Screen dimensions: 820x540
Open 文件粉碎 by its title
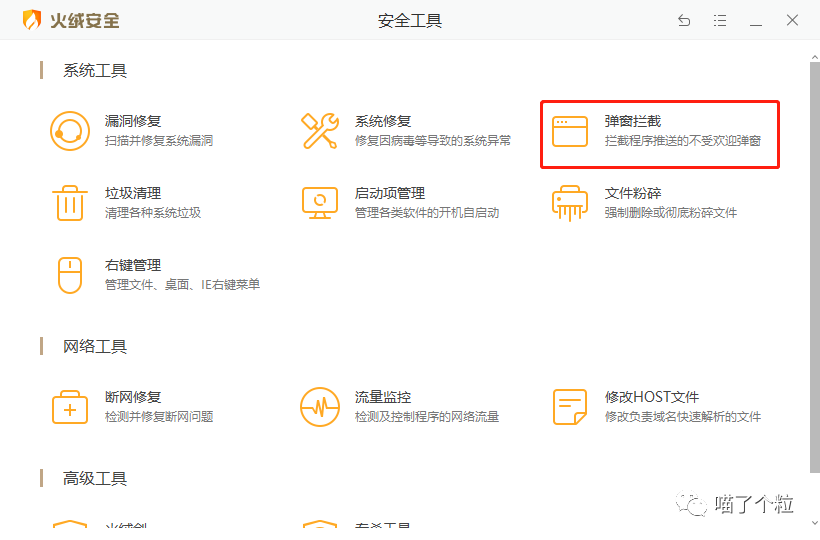click(x=633, y=193)
